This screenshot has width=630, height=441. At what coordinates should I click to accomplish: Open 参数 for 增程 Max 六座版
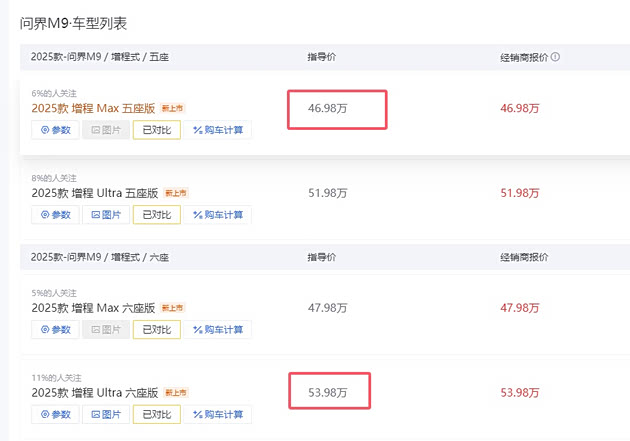(x=56, y=329)
